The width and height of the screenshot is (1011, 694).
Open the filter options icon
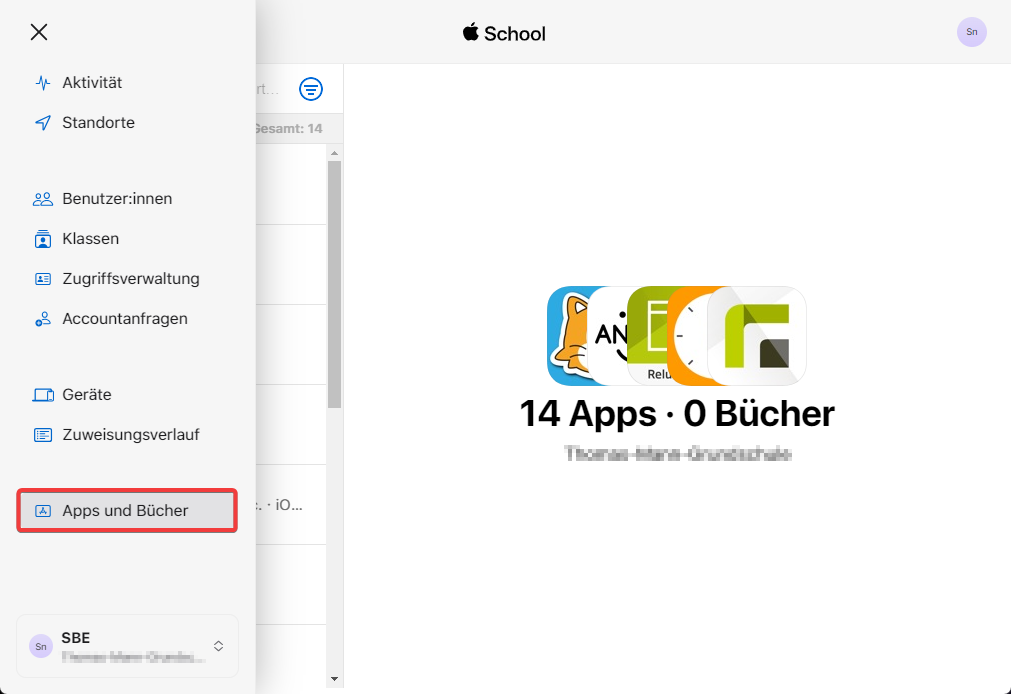[x=311, y=89]
